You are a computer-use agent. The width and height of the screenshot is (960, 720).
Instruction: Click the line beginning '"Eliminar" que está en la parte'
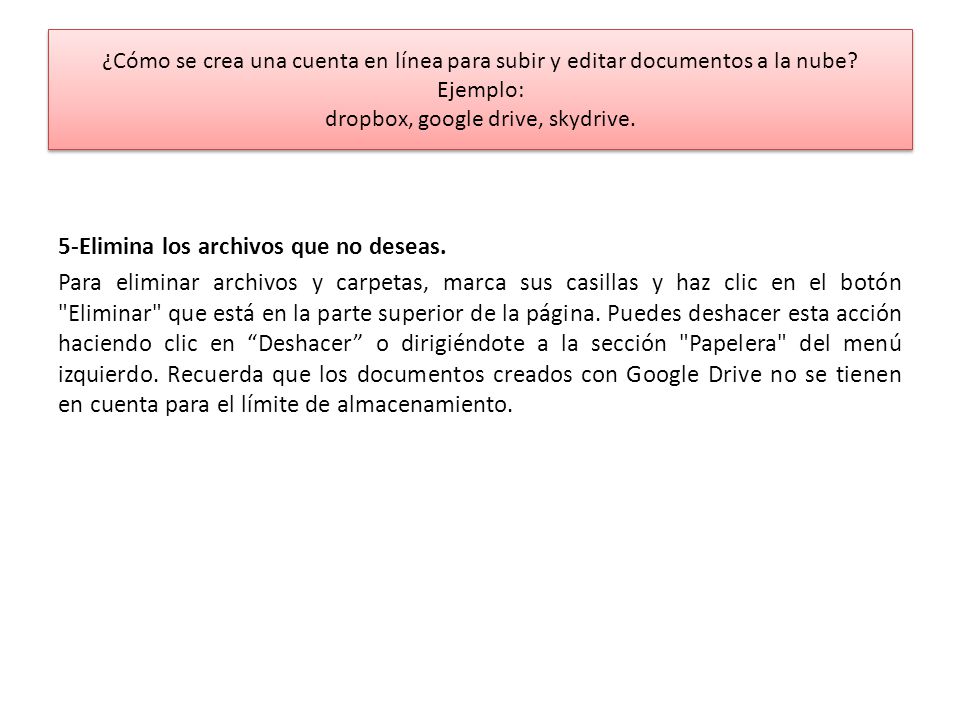click(x=480, y=313)
